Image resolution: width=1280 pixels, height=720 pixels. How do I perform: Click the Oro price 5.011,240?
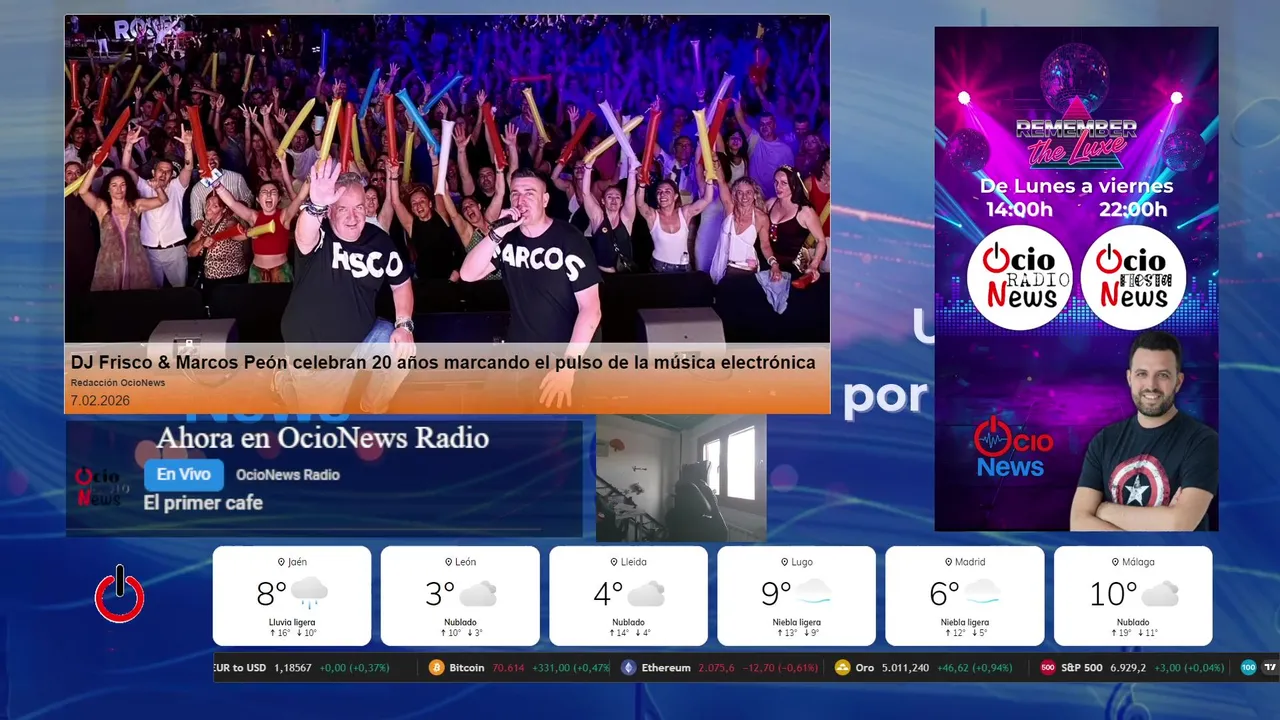click(905, 668)
